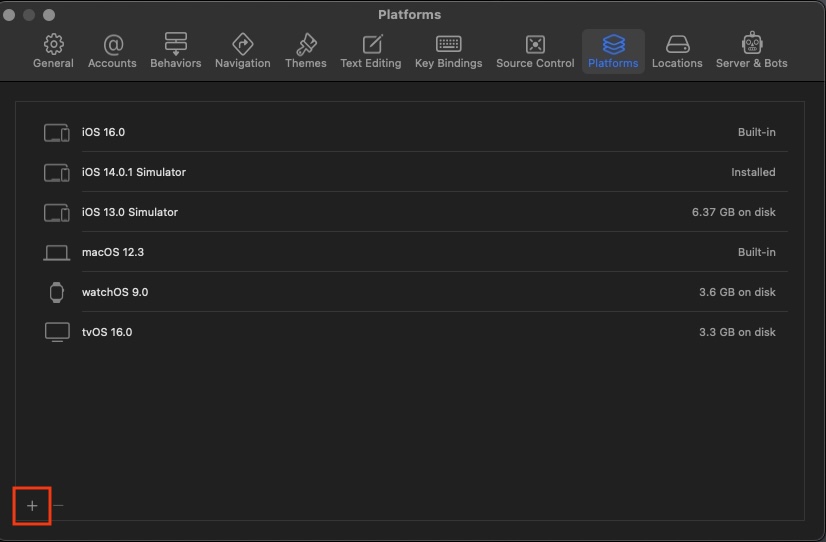This screenshot has height=542, width=826.
Task: Open the General preferences tab
Action: tap(53, 51)
